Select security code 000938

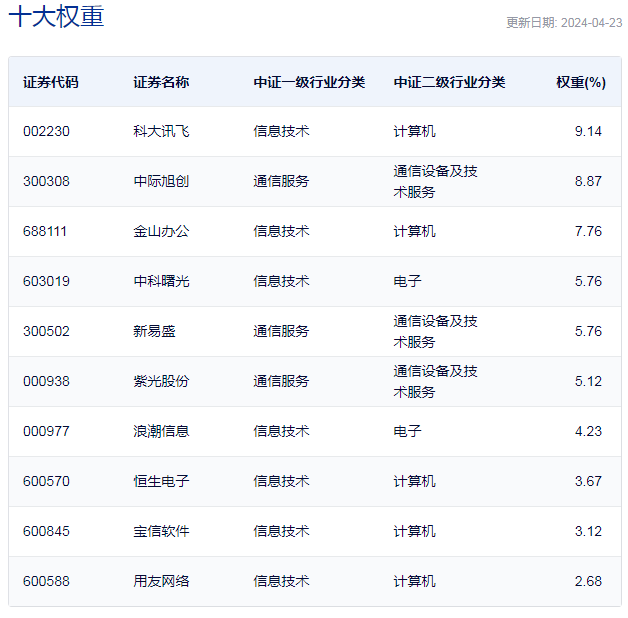tap(46, 381)
